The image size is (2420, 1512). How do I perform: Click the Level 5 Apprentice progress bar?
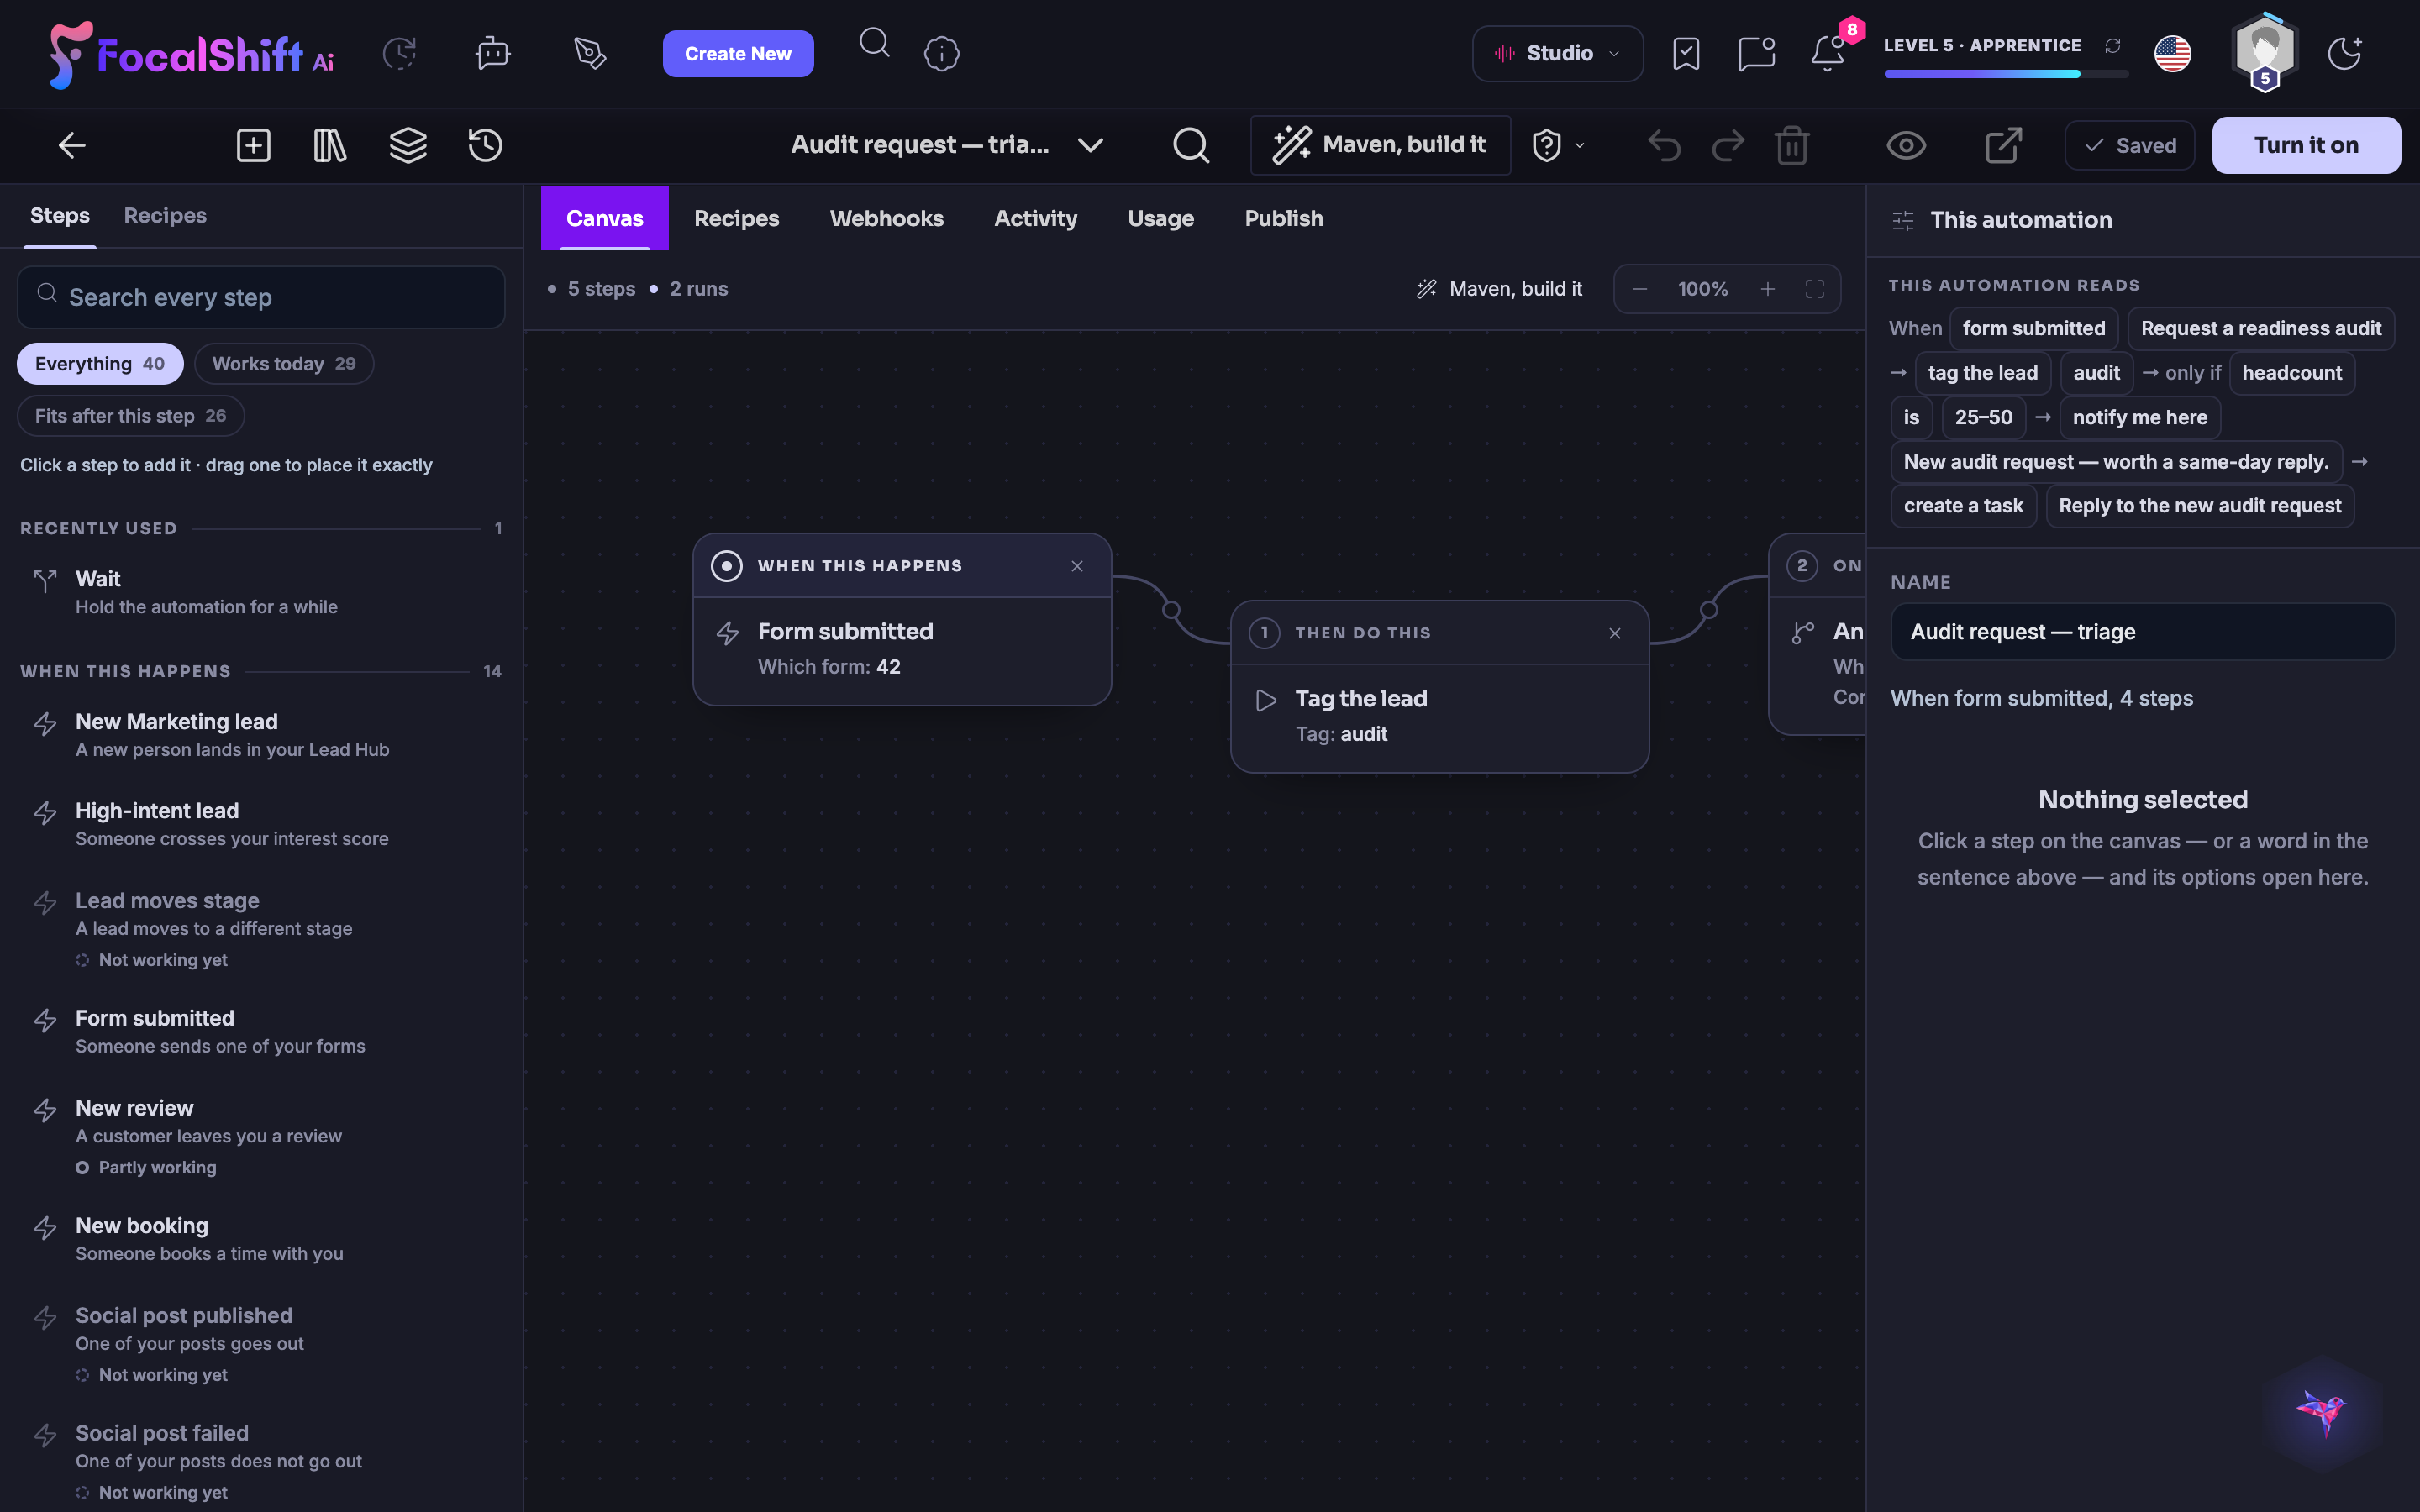click(2006, 74)
